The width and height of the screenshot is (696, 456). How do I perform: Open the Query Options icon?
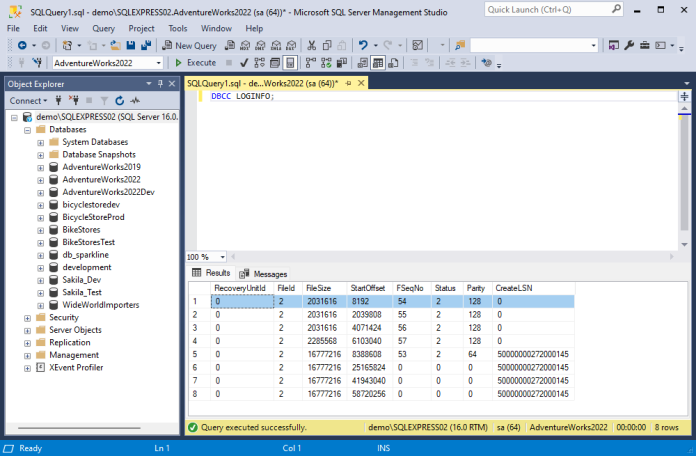point(275,63)
